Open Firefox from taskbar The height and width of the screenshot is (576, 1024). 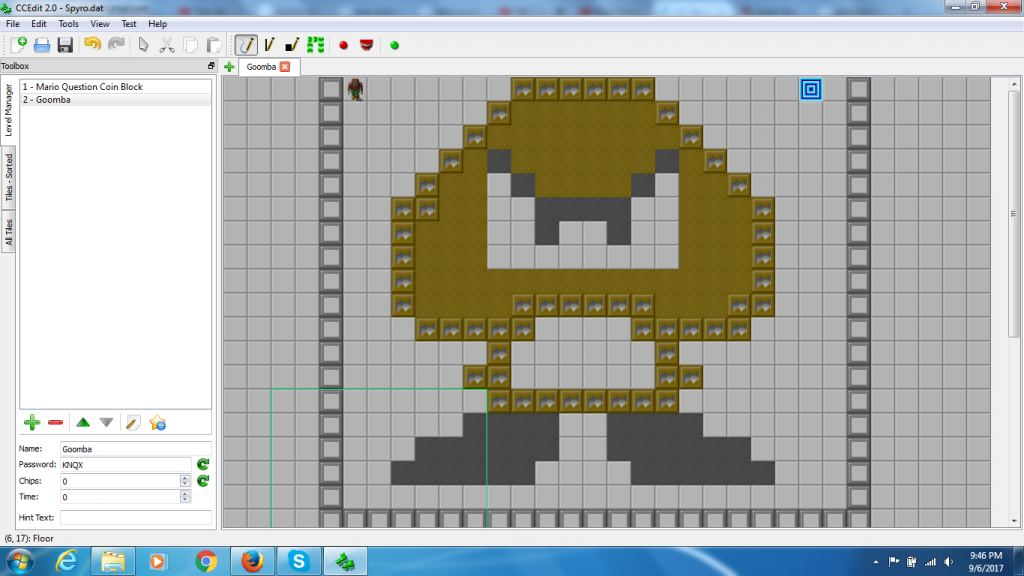(x=252, y=561)
